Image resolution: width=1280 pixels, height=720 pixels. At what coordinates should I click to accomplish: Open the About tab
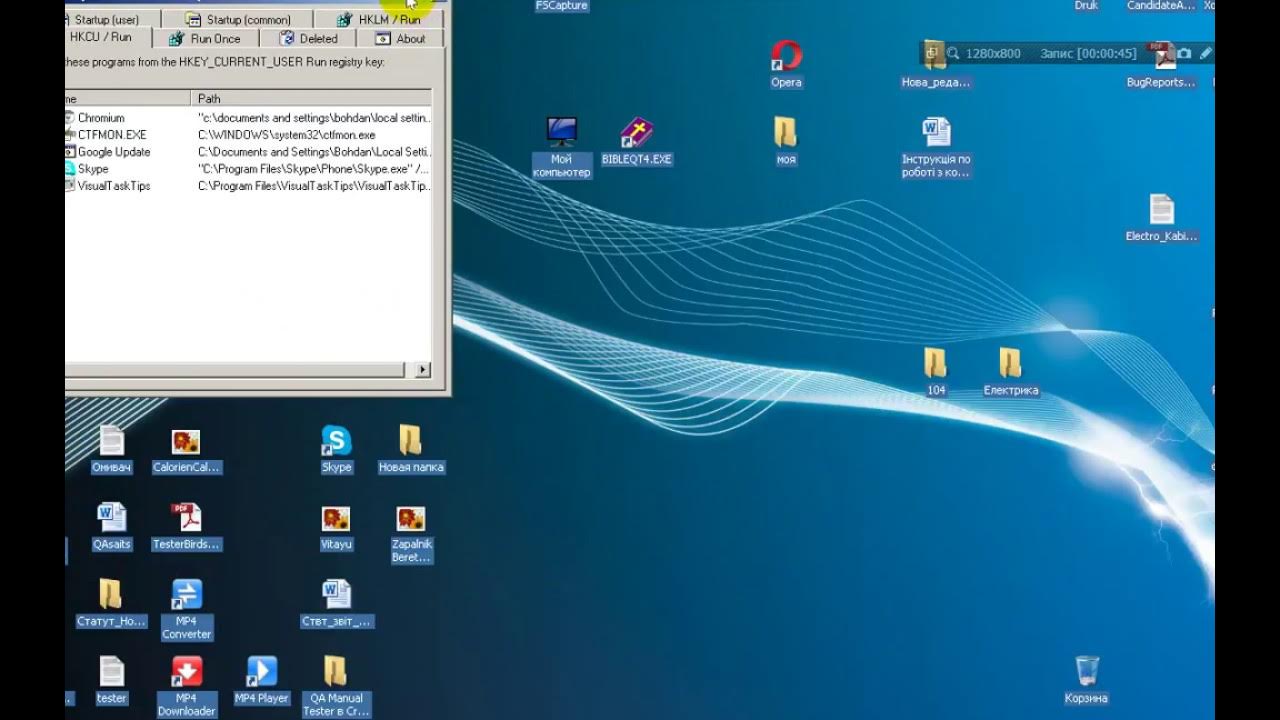click(401, 38)
